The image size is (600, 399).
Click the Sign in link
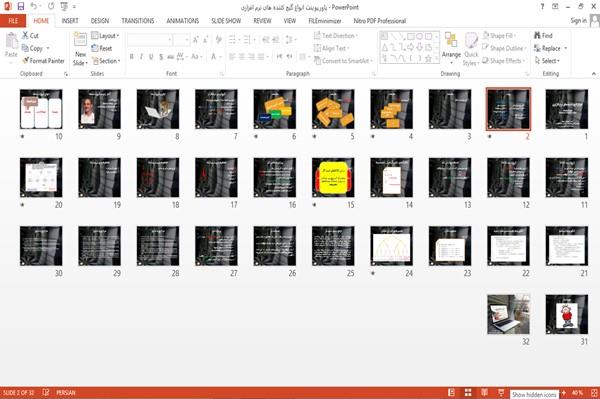coord(578,21)
